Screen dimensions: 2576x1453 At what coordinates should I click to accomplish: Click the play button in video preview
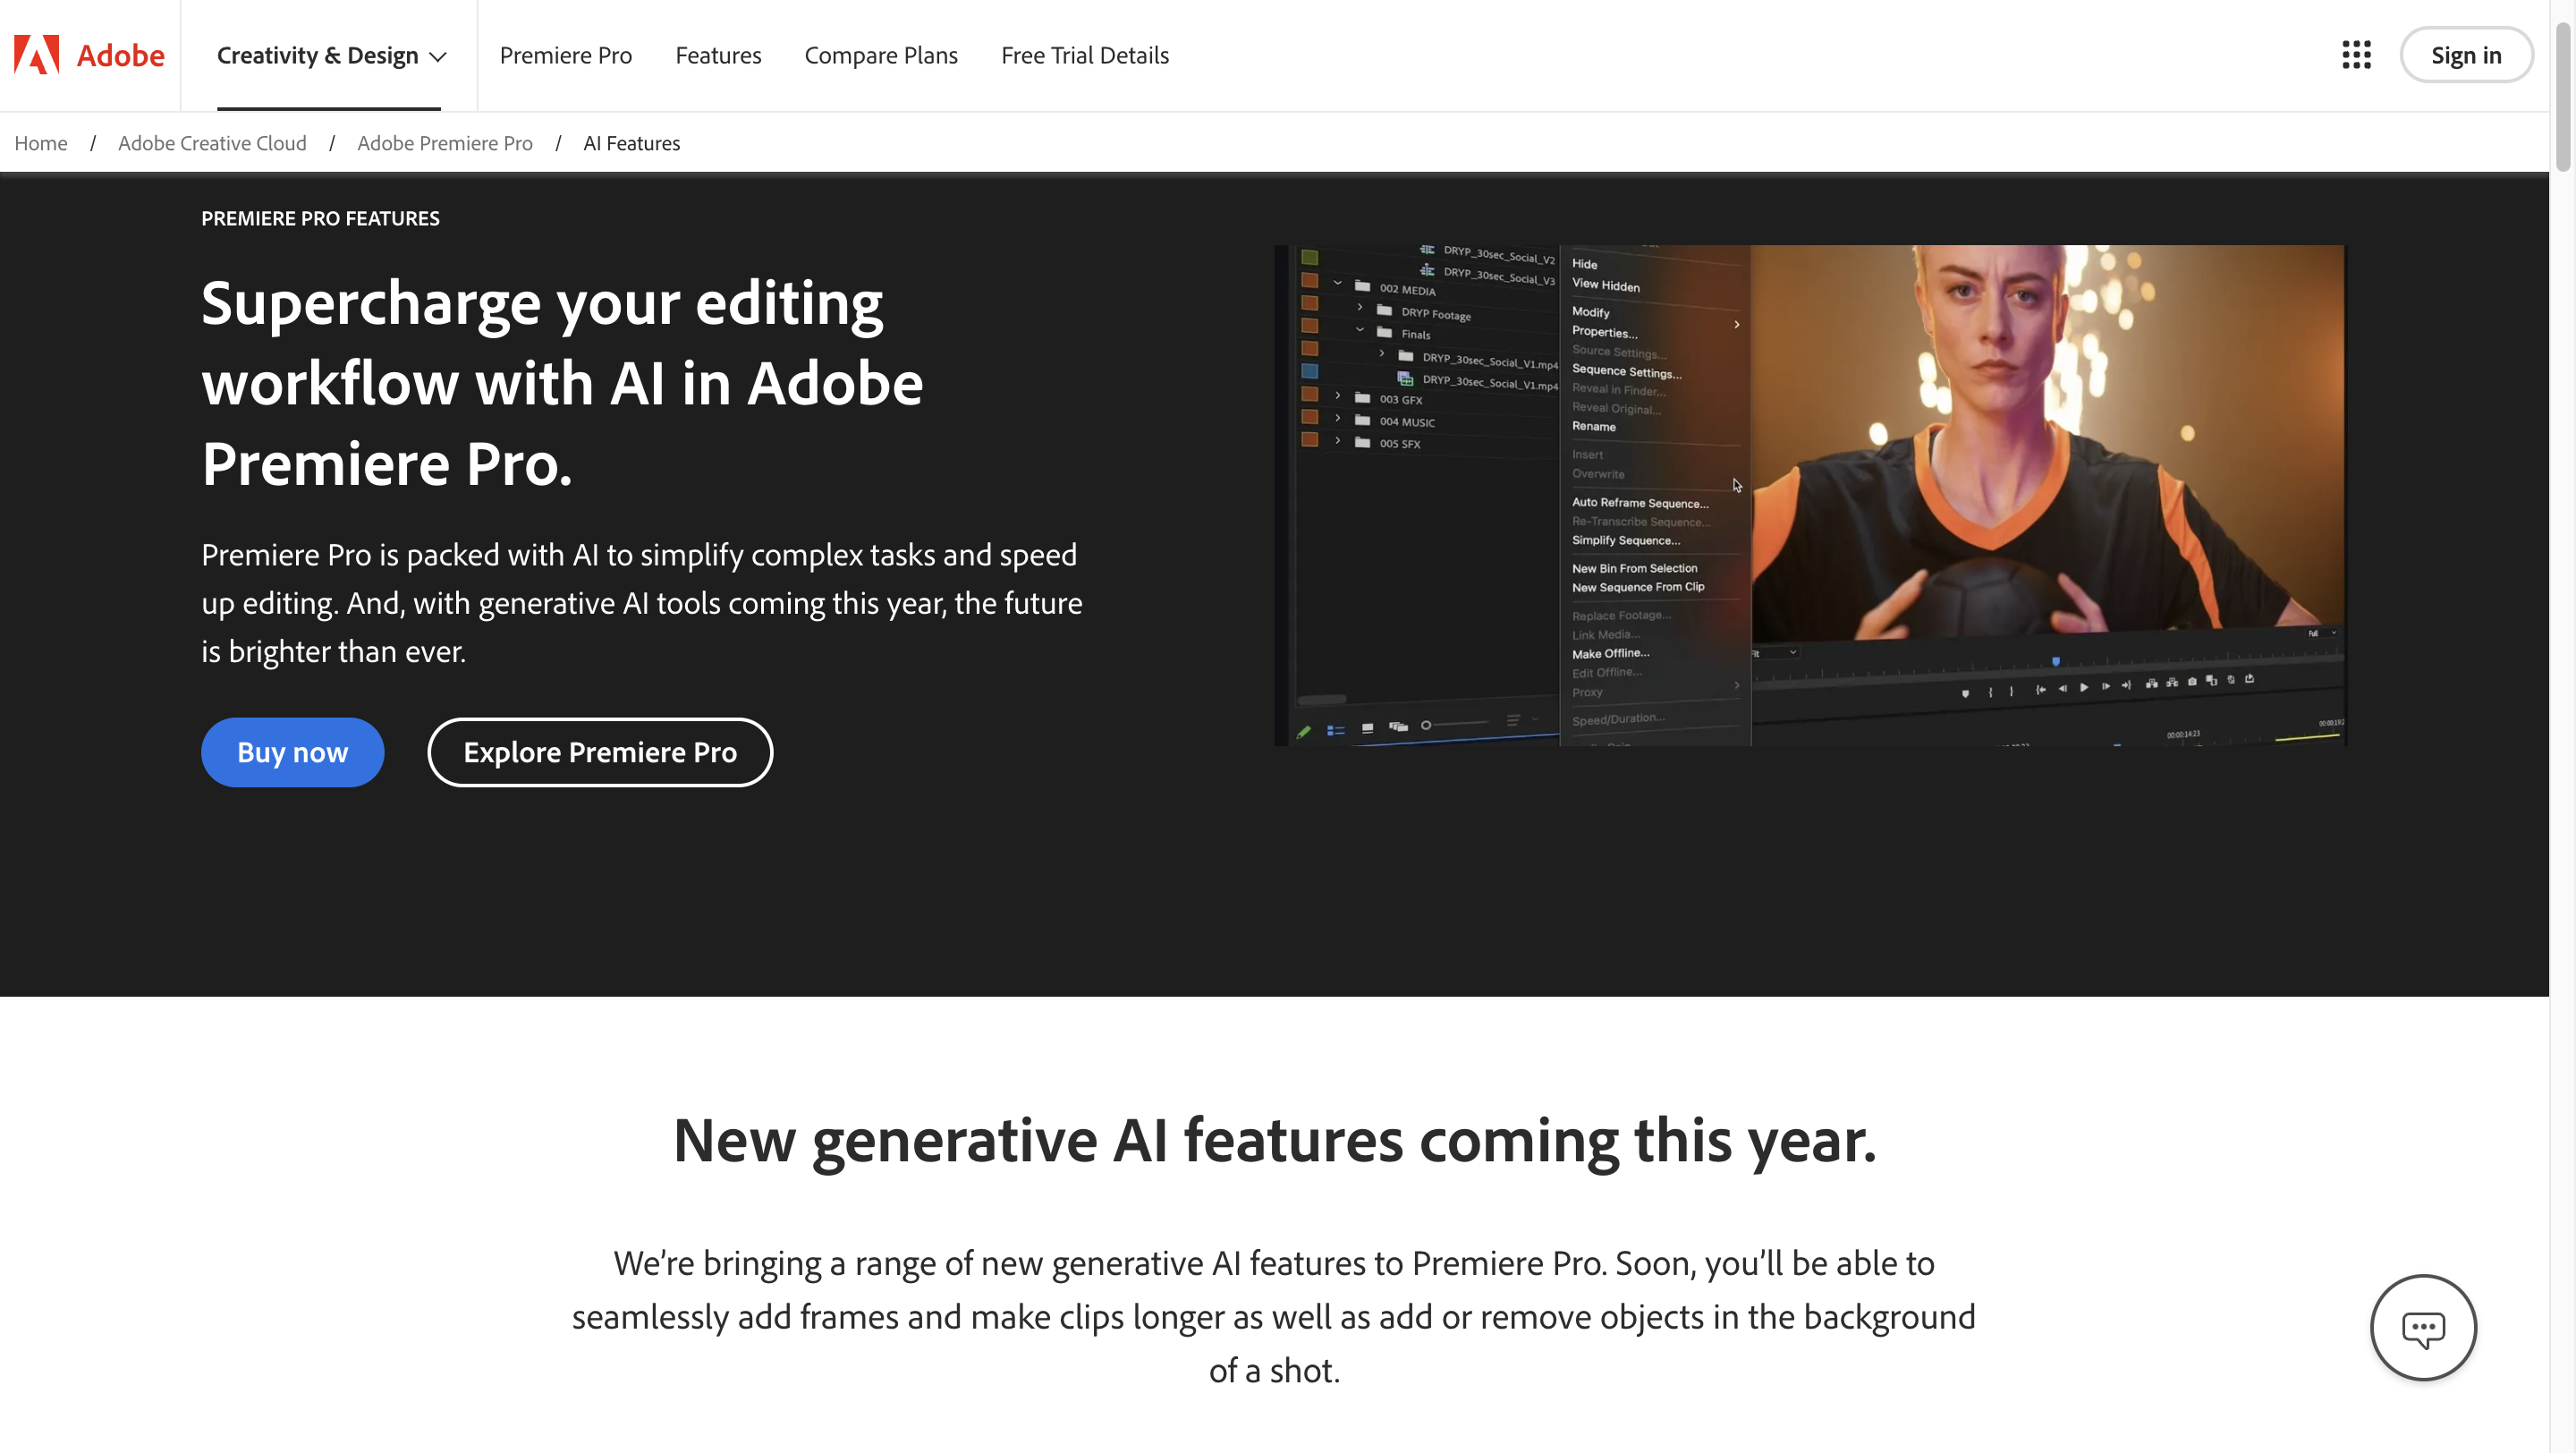2084,687
